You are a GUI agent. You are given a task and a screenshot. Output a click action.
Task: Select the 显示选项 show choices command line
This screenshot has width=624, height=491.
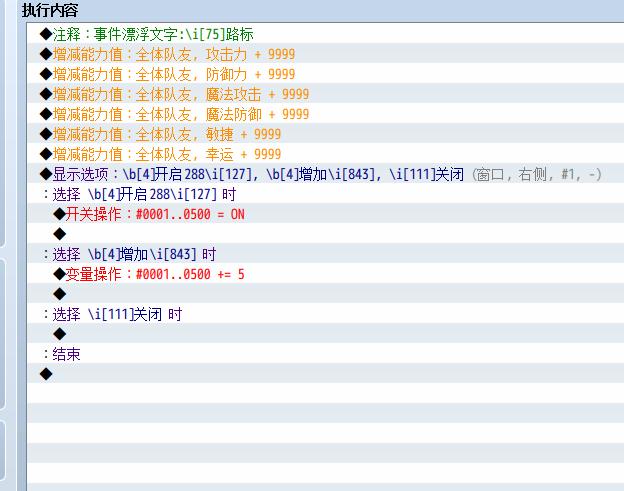(x=326, y=174)
